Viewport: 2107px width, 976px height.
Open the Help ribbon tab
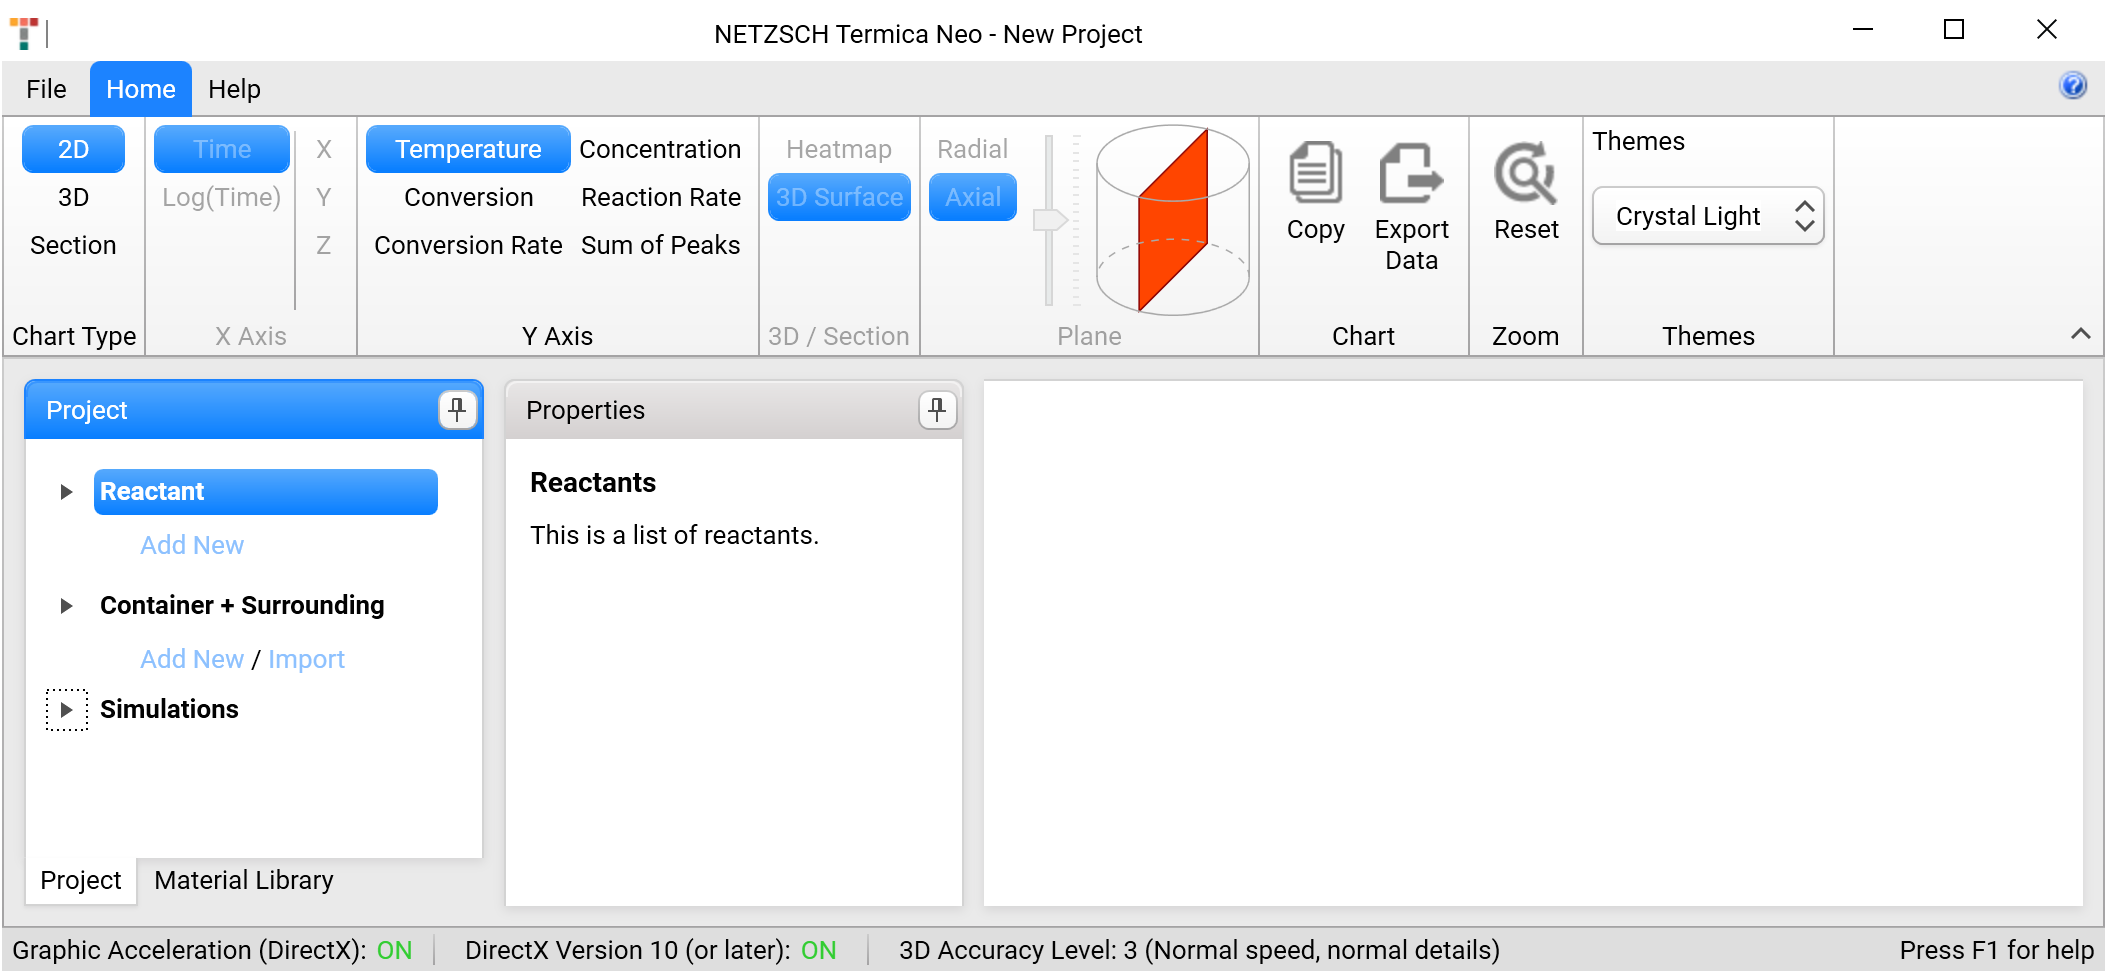(x=234, y=89)
